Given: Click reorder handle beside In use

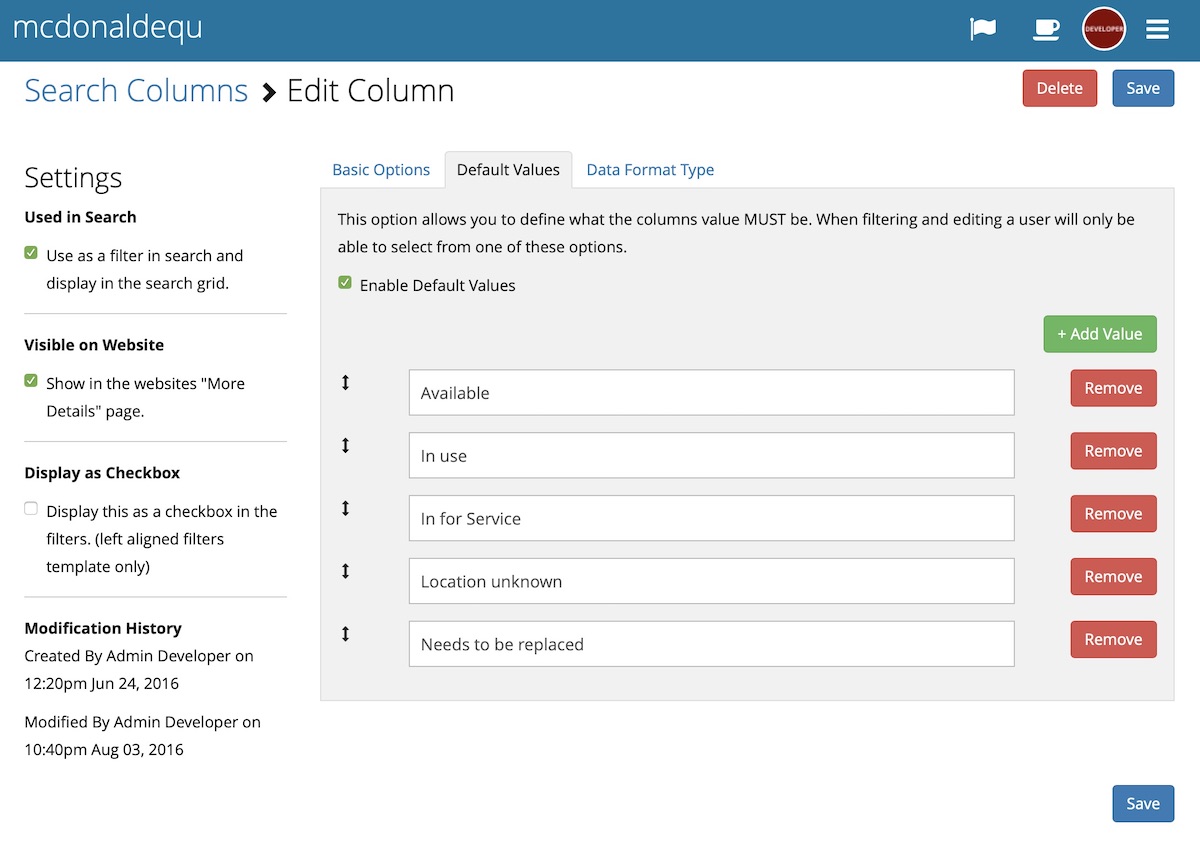Looking at the screenshot, I should [346, 445].
